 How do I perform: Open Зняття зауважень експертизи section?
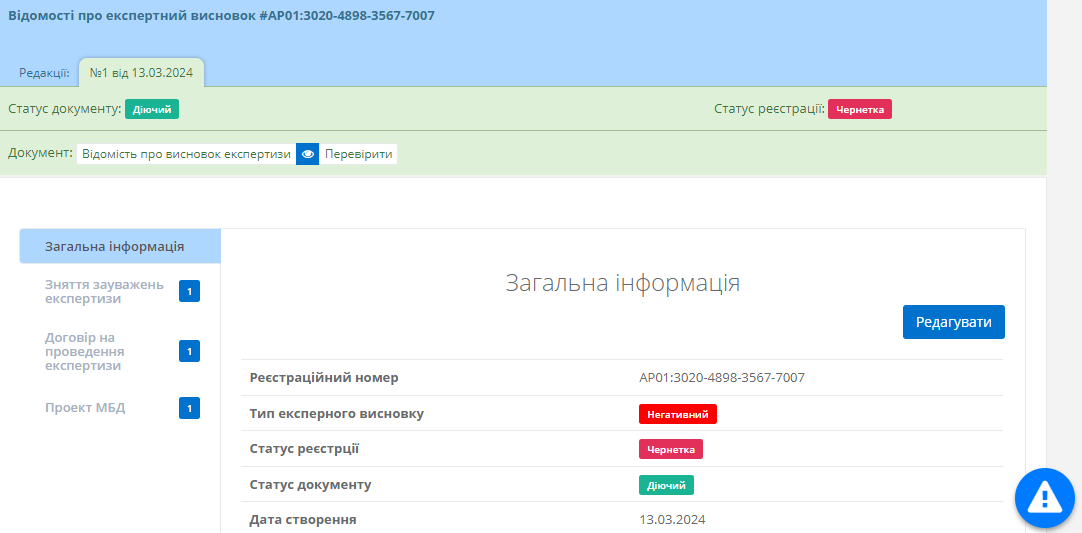point(104,291)
